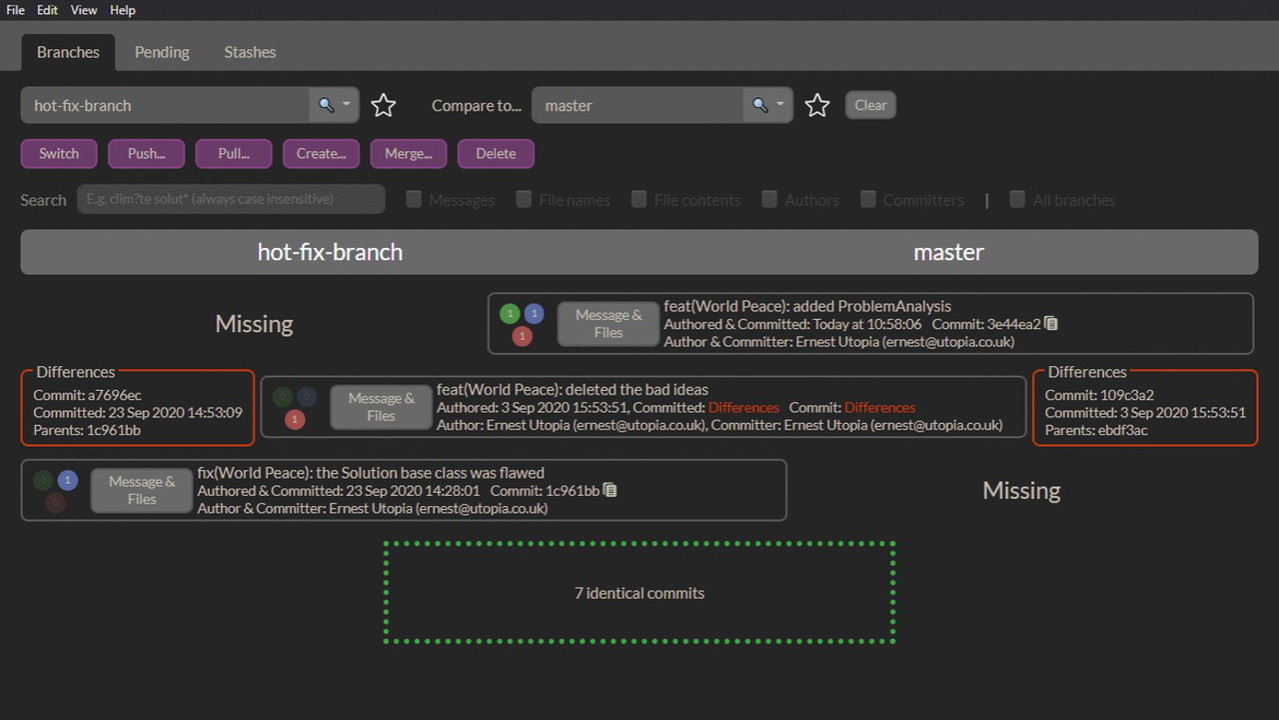This screenshot has width=1279, height=720.
Task: Click red circle badge on deleted bad ideas commit
Action: point(294,420)
